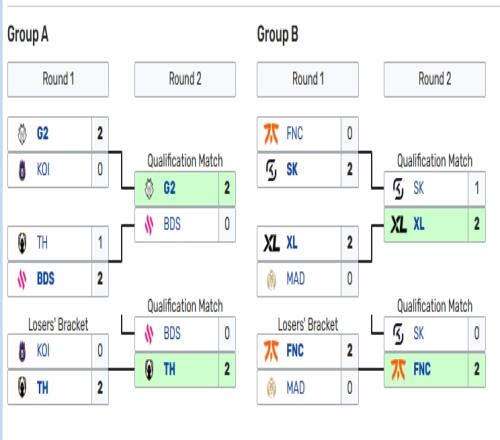This screenshot has width=500, height=440.
Task: Select Group A Round 1 header
Action: pyautogui.click(x=58, y=79)
